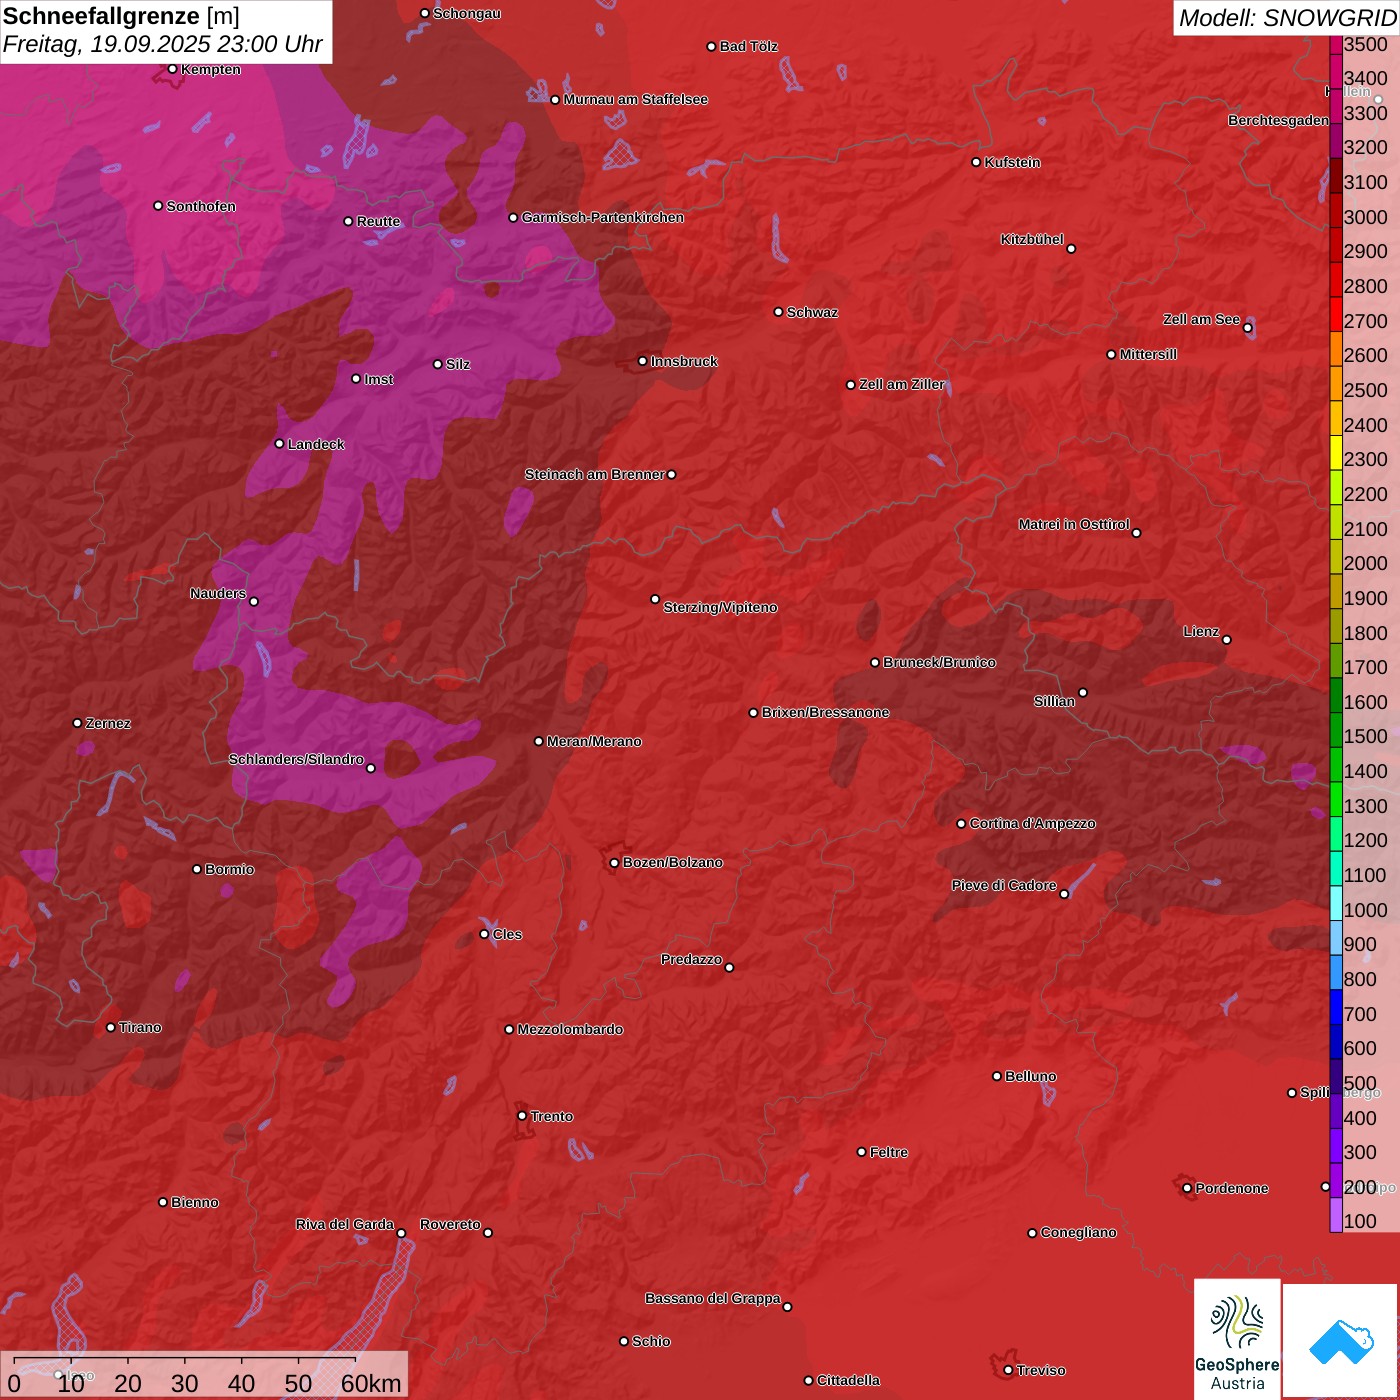This screenshot has width=1400, height=1400.
Task: Click the blue snow app logo
Action: click(1341, 1341)
